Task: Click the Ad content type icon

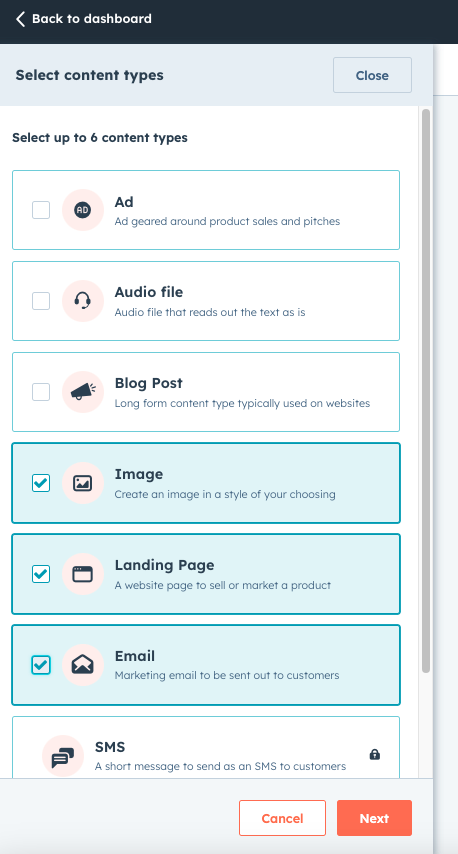Action: pyautogui.click(x=83, y=210)
